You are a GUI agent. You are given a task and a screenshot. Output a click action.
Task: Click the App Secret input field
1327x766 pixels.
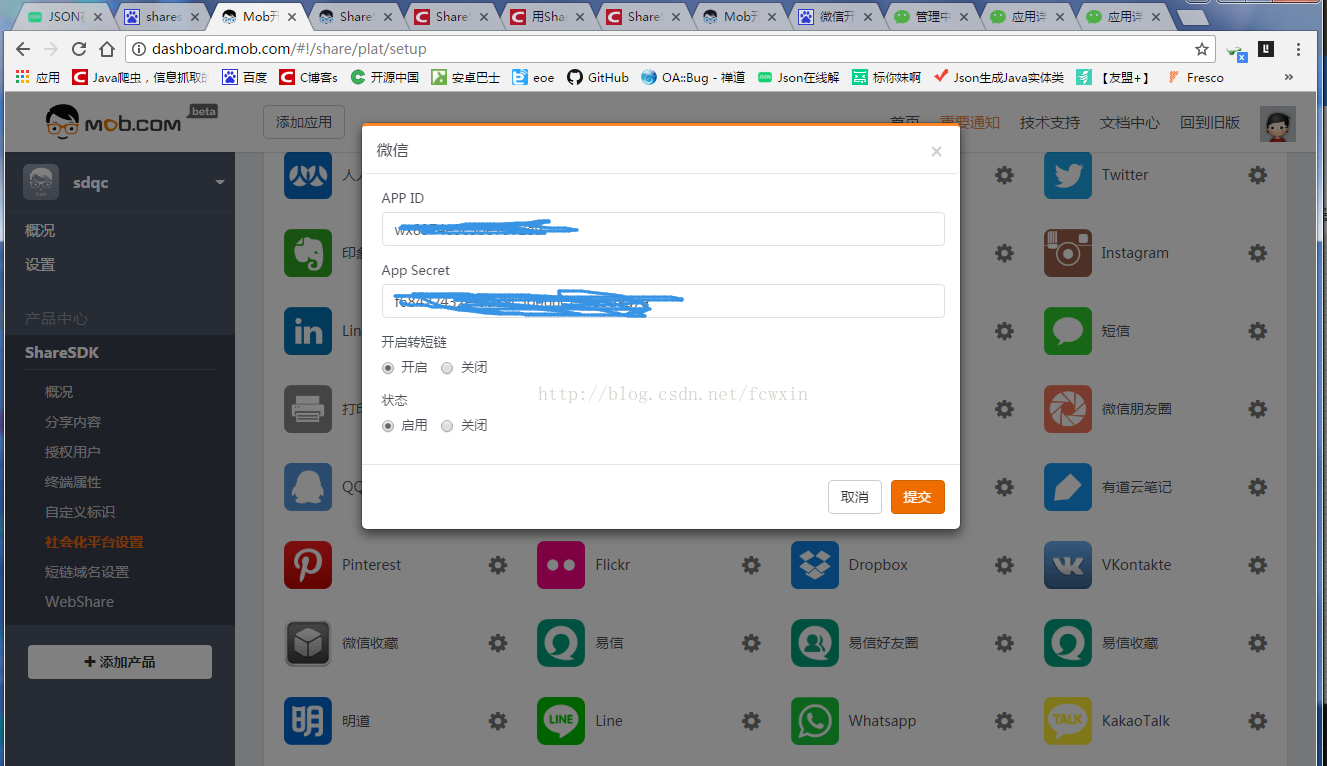point(663,301)
